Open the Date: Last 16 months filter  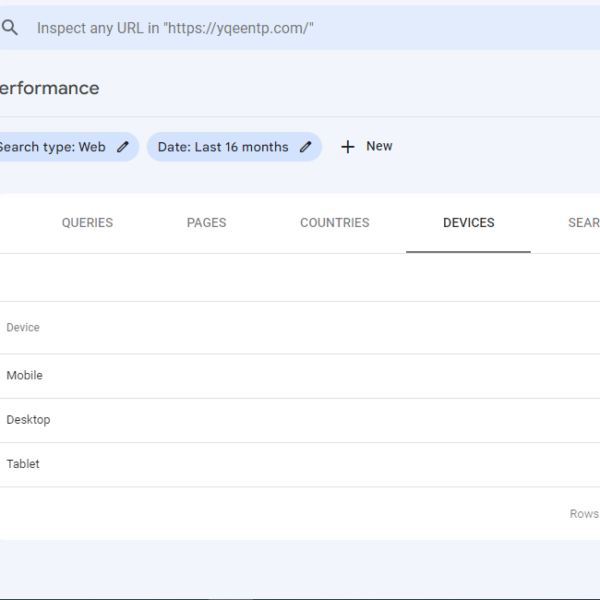point(234,147)
